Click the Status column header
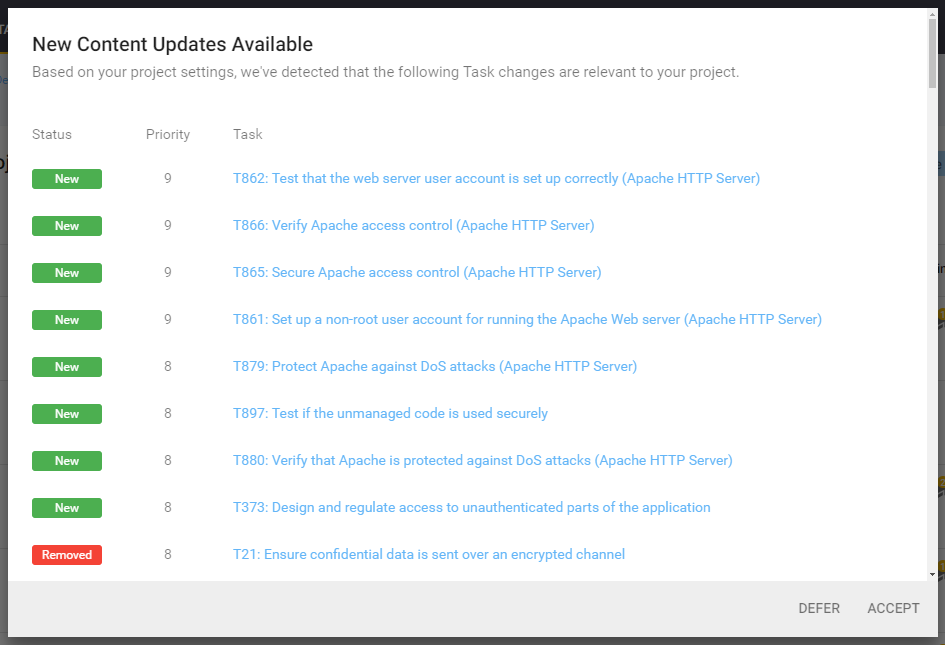 pyautogui.click(x=52, y=134)
